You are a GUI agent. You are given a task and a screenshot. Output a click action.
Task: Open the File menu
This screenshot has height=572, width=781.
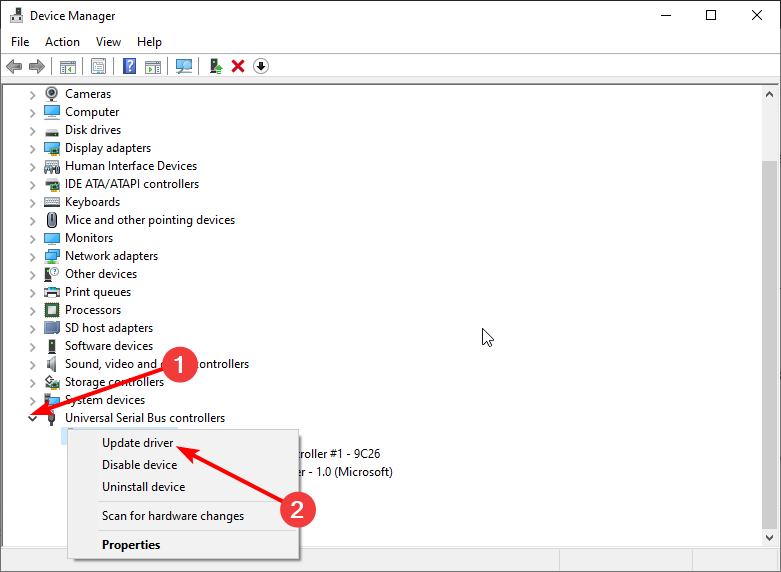tap(20, 42)
